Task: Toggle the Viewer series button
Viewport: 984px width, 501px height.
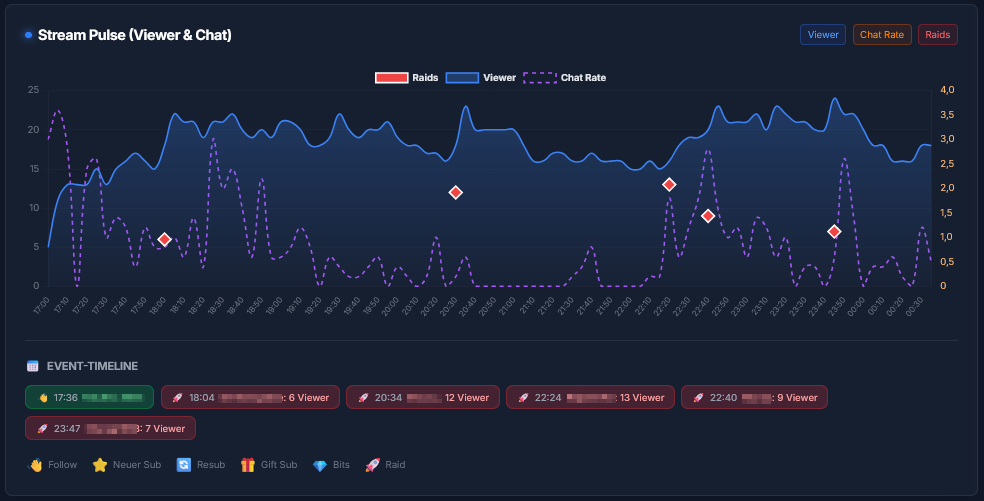Action: [x=822, y=35]
